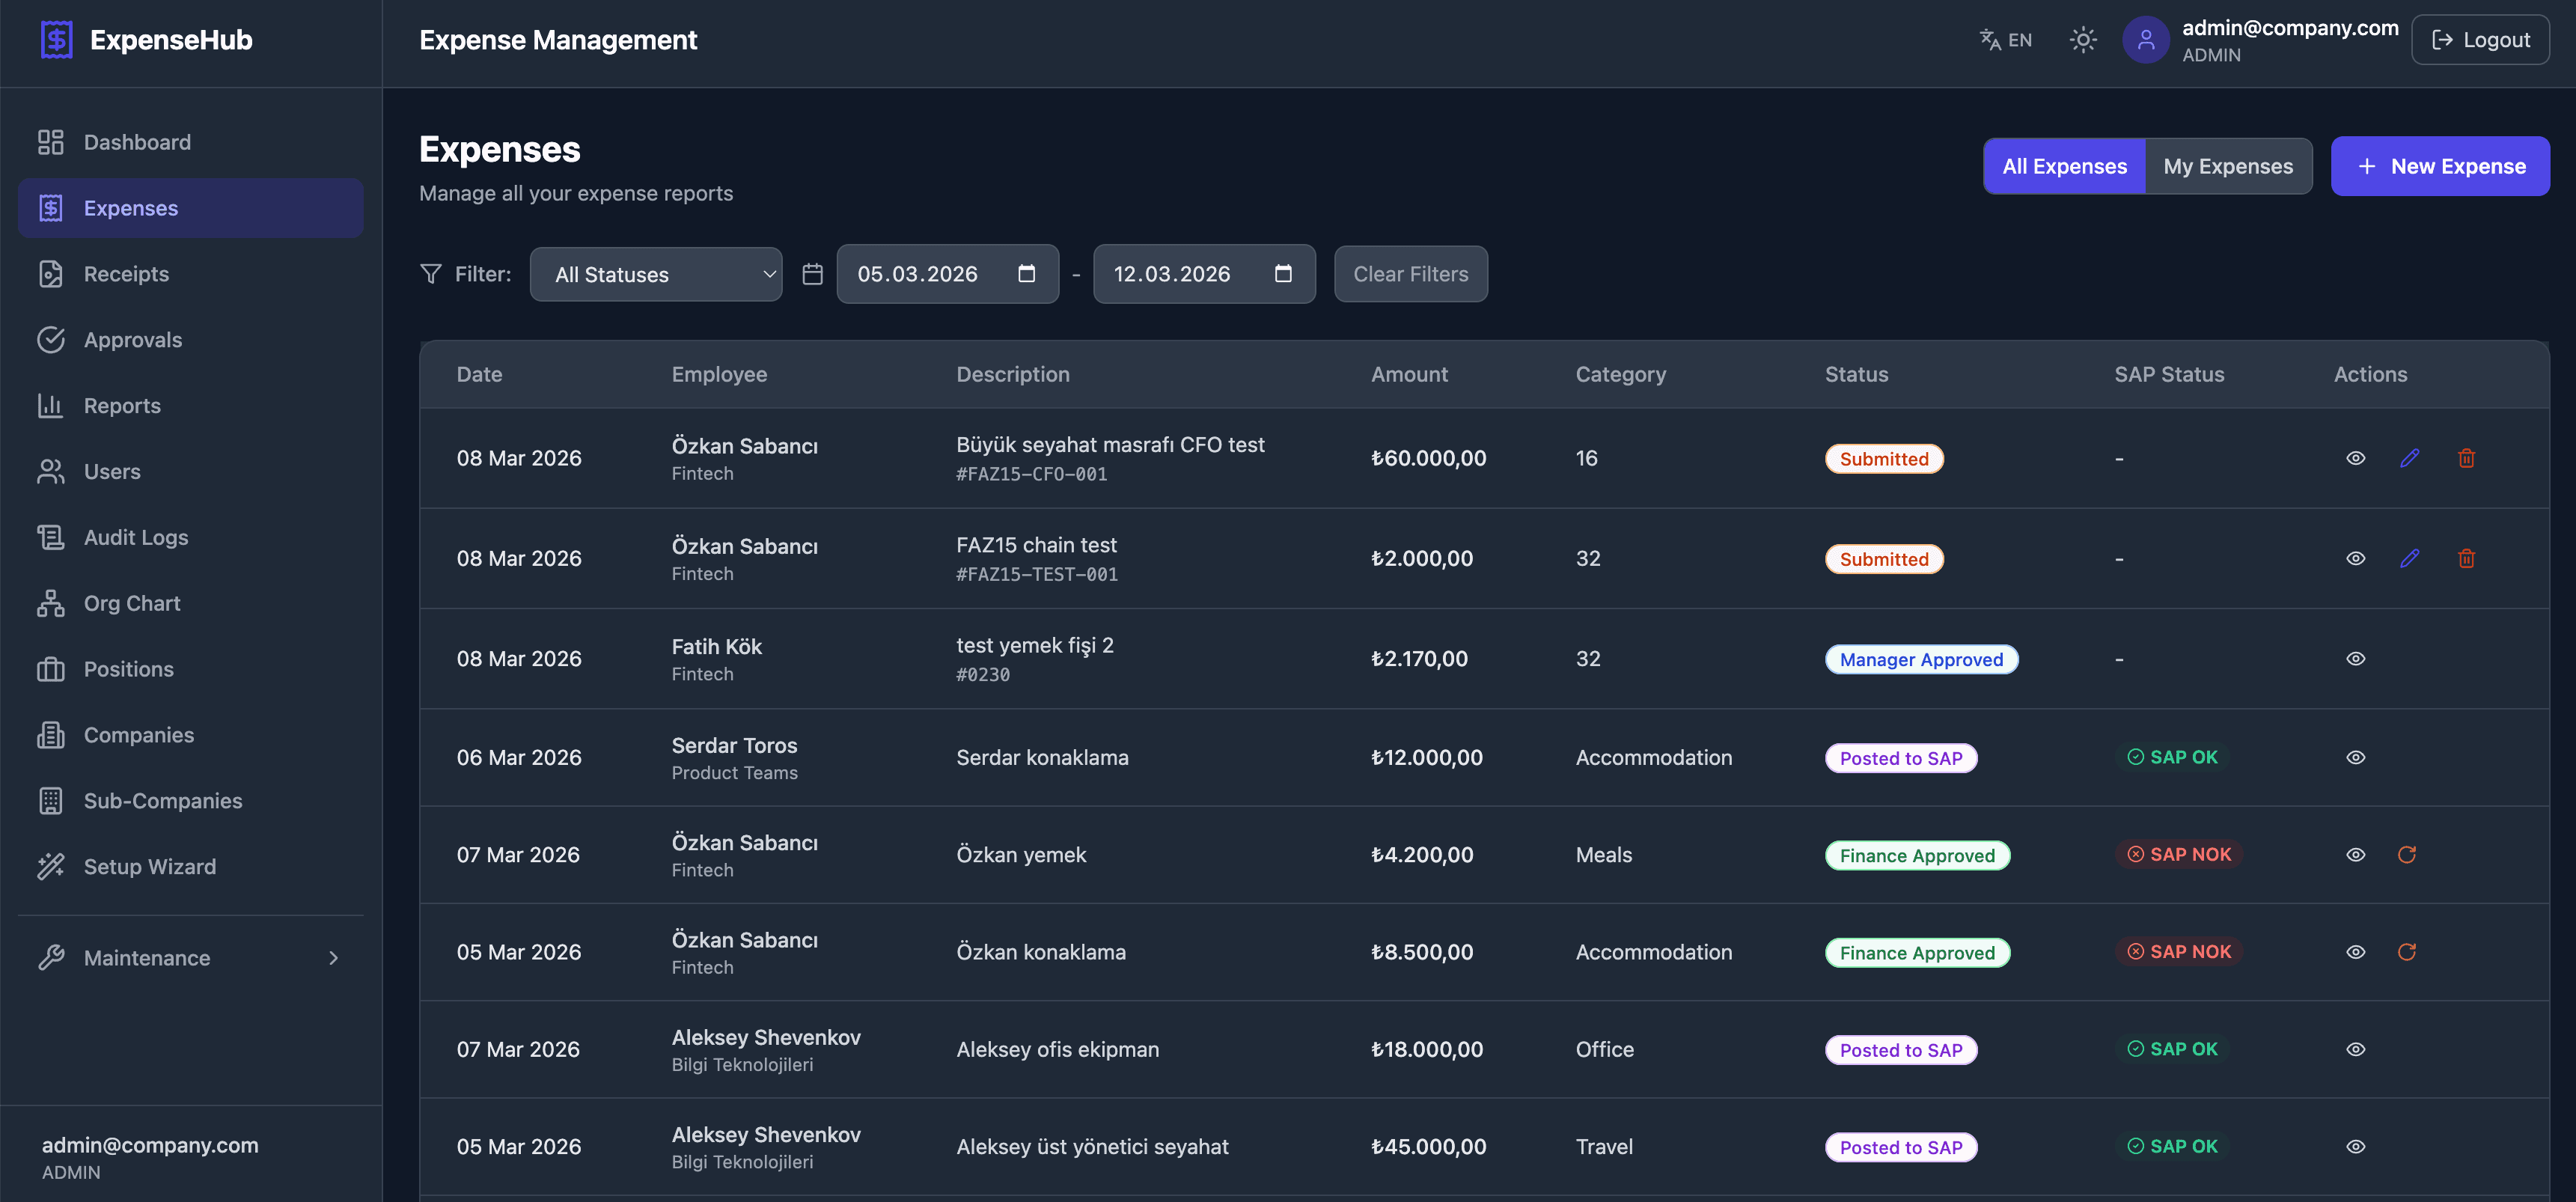Click SAP NOK badge for Özkan yemek
This screenshot has width=2576, height=1202.
click(2179, 855)
